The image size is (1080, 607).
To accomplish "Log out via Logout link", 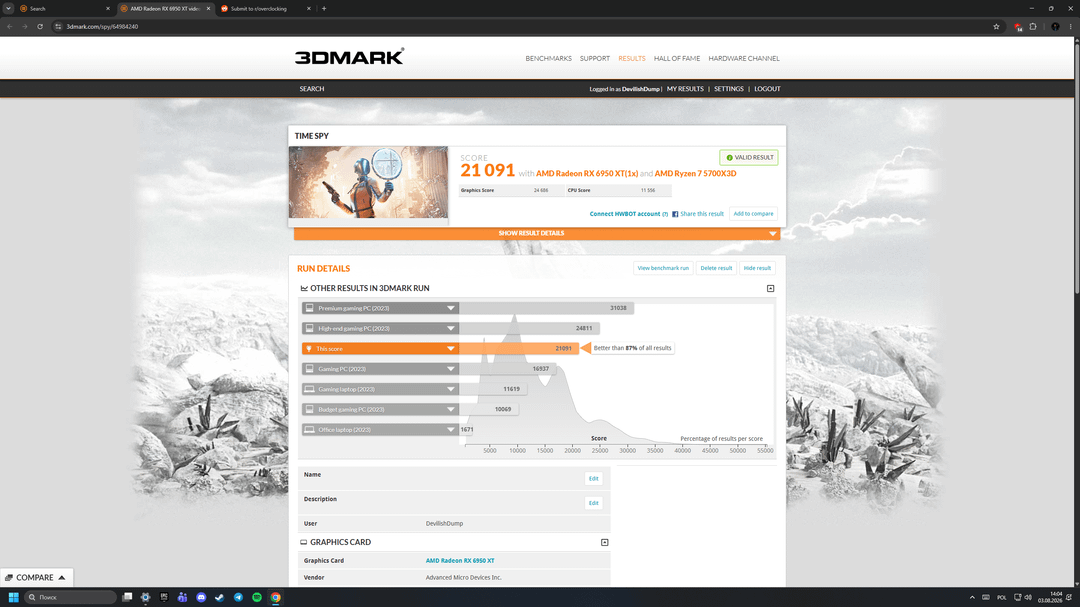I will pos(767,89).
